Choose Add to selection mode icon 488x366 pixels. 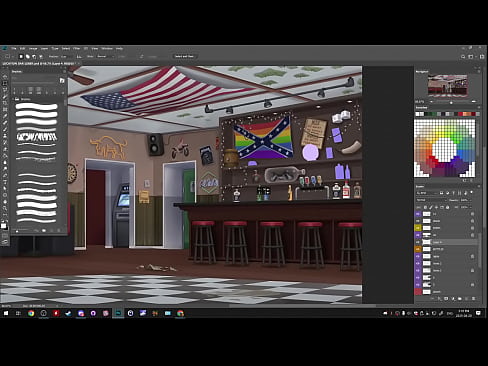click(28, 57)
